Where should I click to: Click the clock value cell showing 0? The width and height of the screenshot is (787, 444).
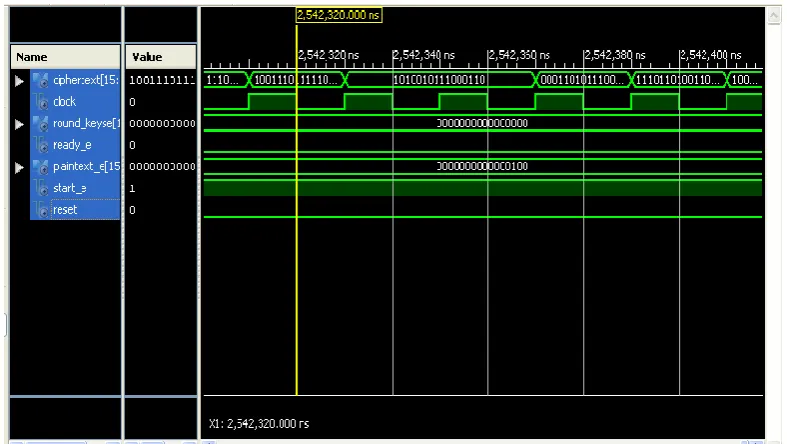coord(132,102)
